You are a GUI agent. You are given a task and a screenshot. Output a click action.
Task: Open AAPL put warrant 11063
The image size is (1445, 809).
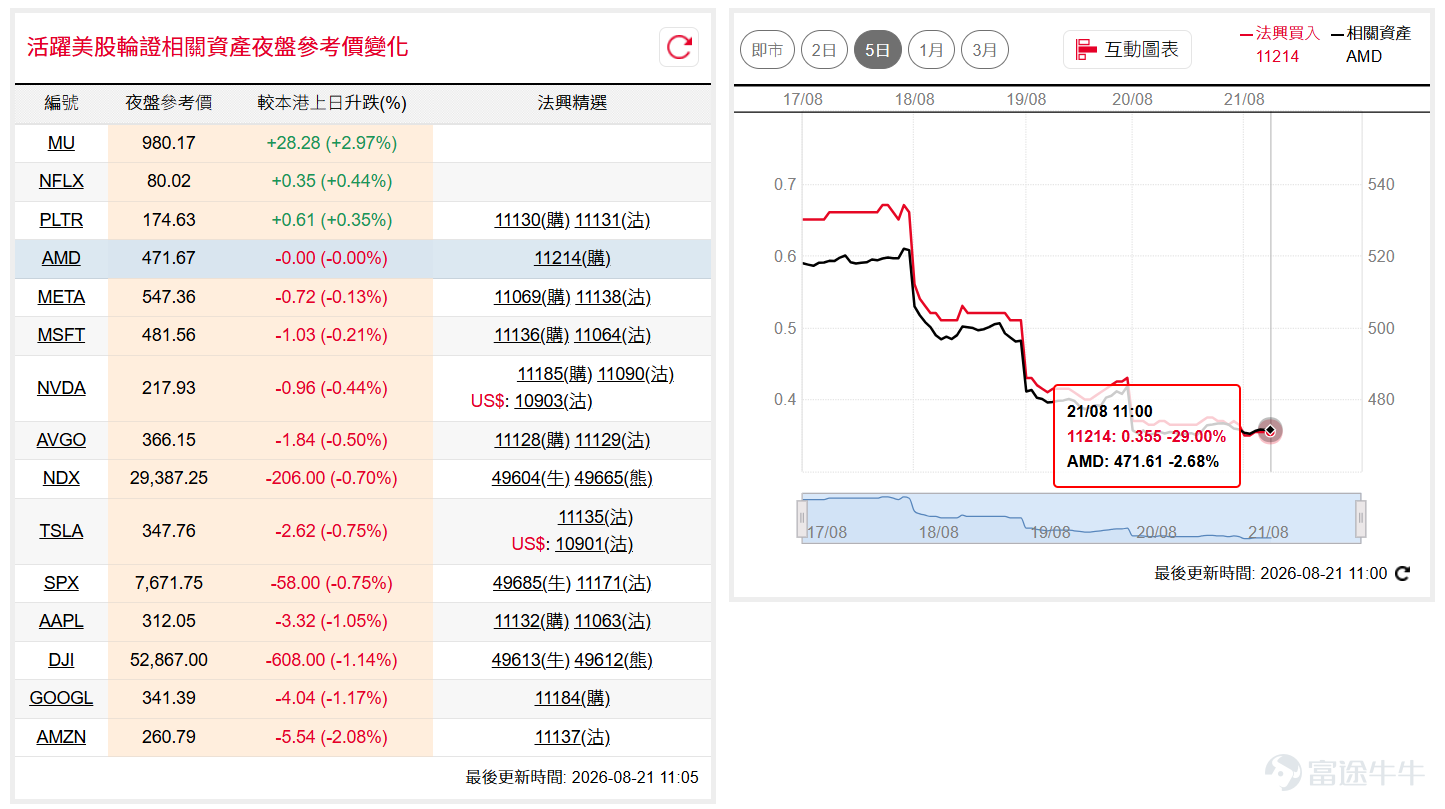pos(612,621)
